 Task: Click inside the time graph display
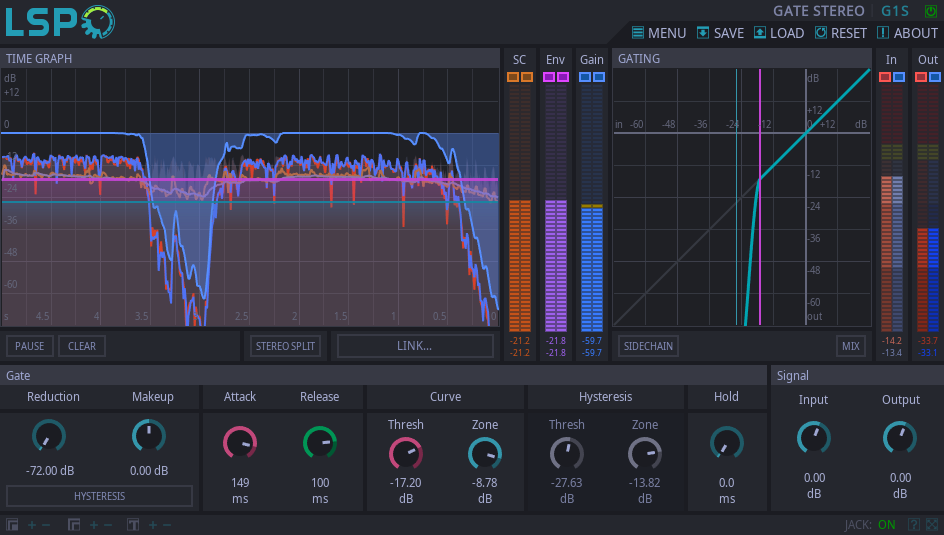250,197
